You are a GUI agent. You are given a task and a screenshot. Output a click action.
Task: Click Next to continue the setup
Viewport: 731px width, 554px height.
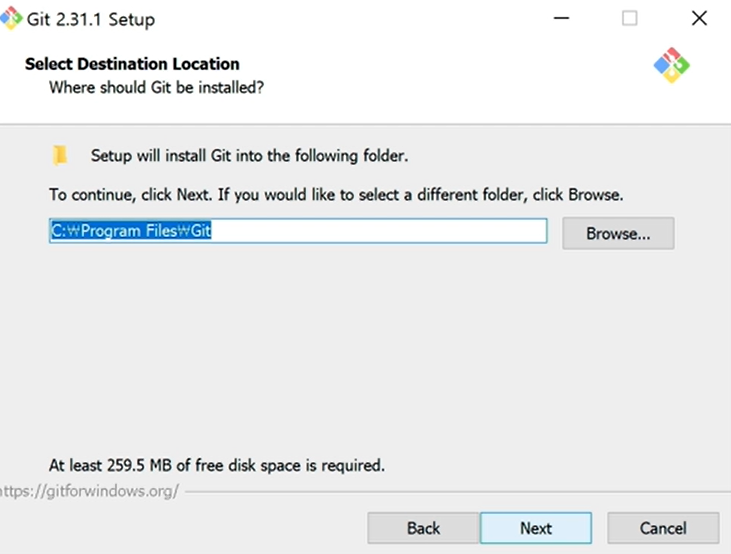click(536, 528)
